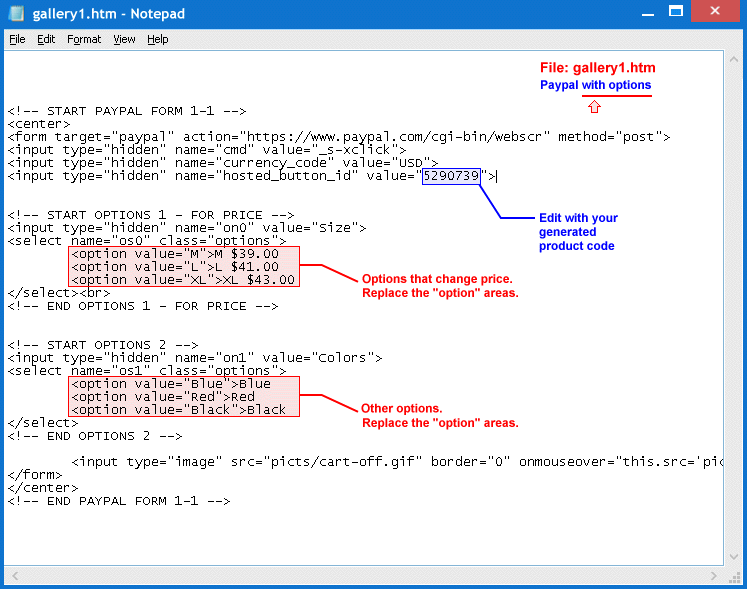Click the name="on0" value="Size" line
The width and height of the screenshot is (747, 589).
[187, 228]
